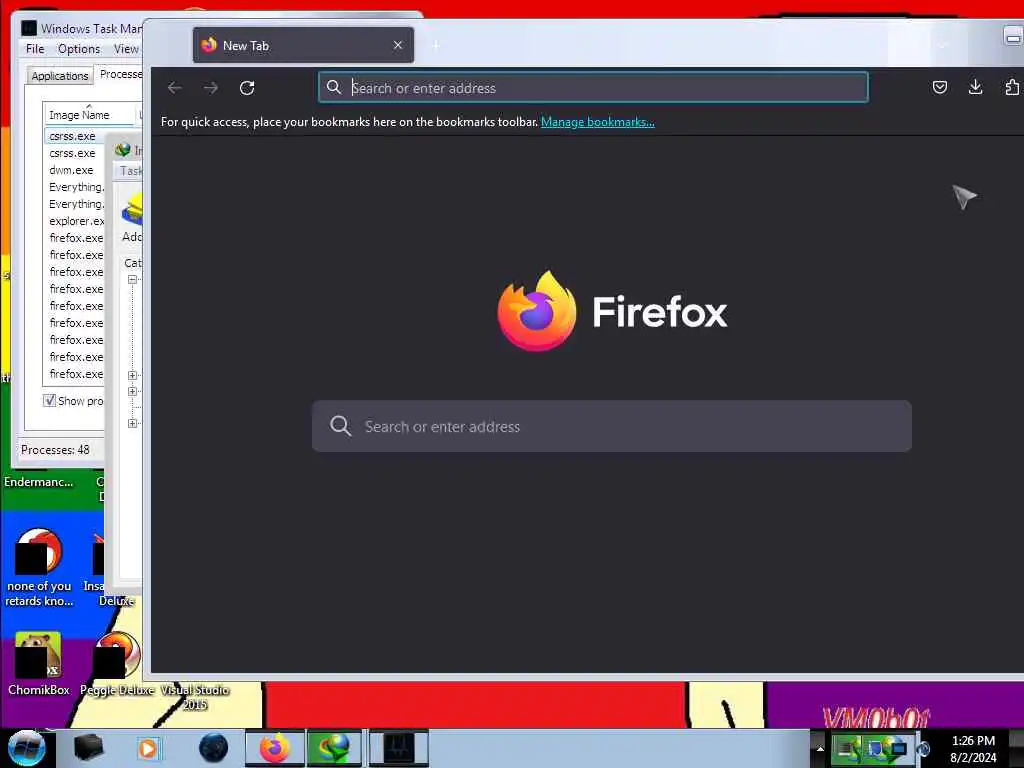Switch to Firefox via taskbar button

coord(274,748)
